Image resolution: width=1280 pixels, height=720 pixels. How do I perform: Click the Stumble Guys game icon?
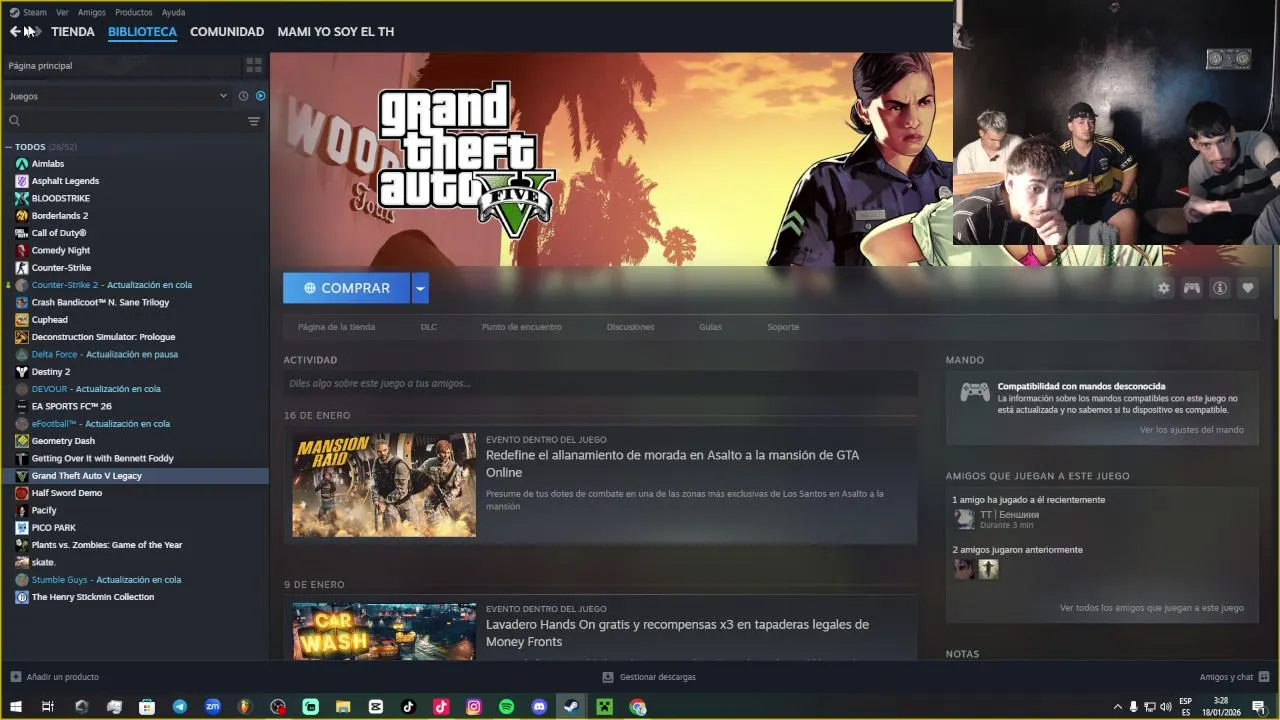pos(22,580)
